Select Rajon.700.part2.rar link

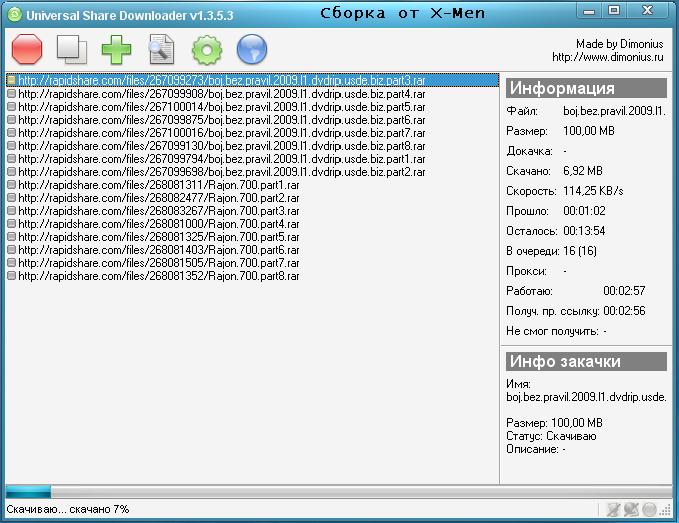coord(159,198)
